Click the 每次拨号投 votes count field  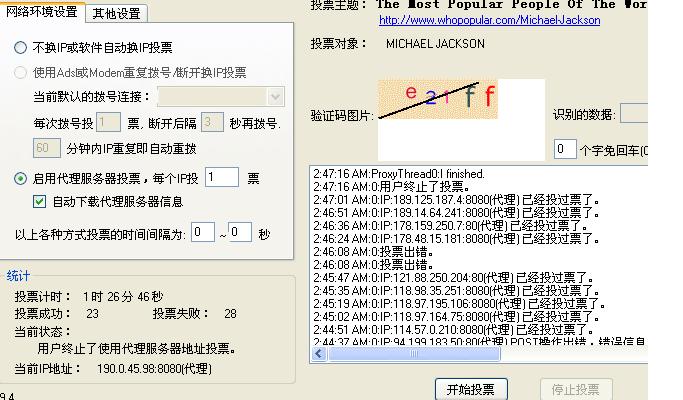pos(110,123)
